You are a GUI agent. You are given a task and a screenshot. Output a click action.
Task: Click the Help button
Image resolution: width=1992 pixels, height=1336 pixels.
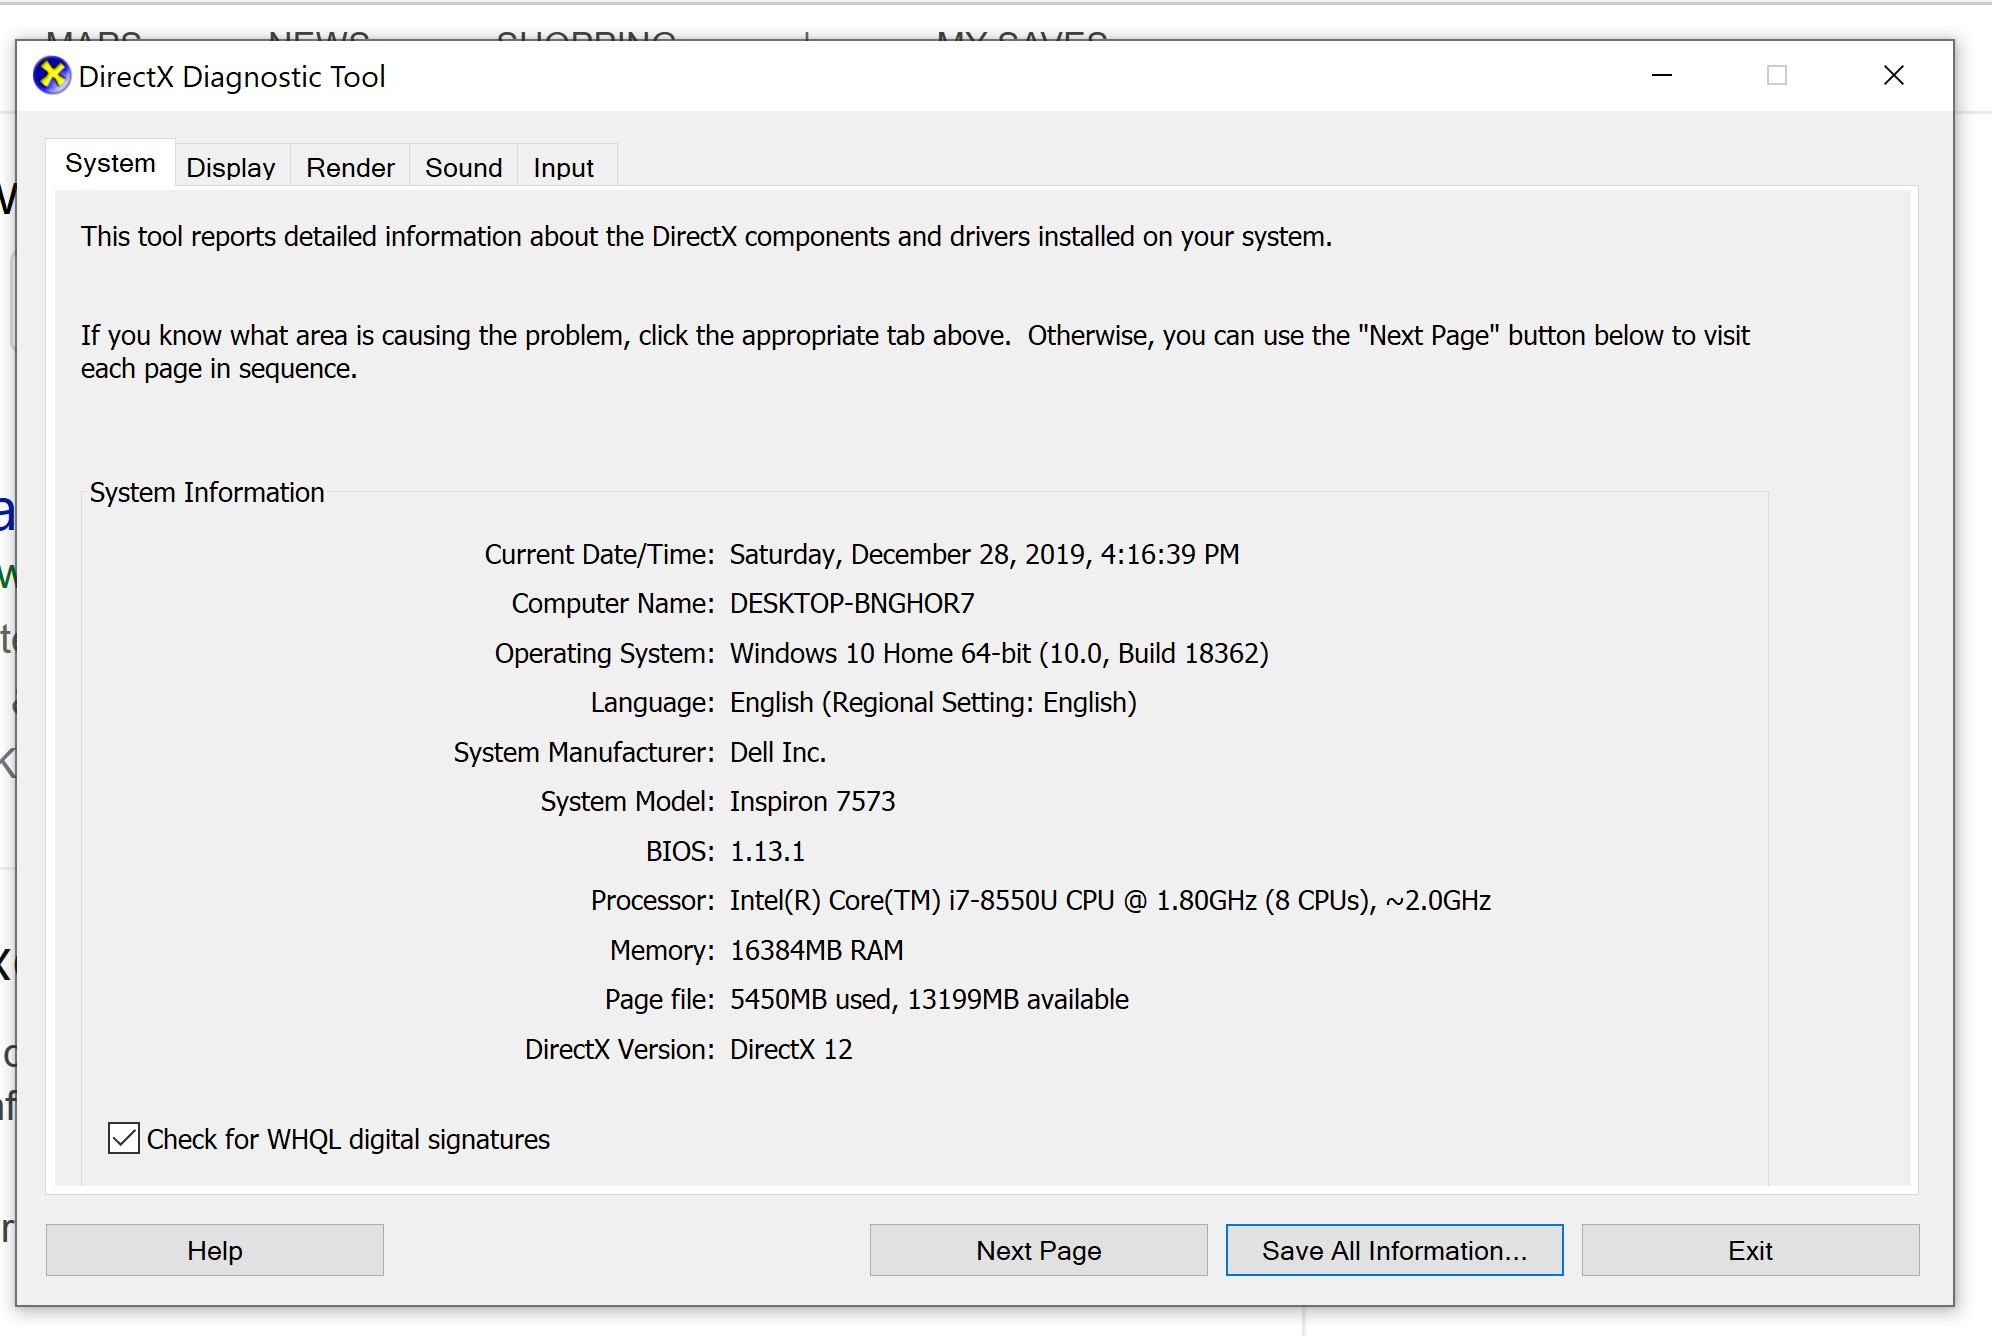215,1250
